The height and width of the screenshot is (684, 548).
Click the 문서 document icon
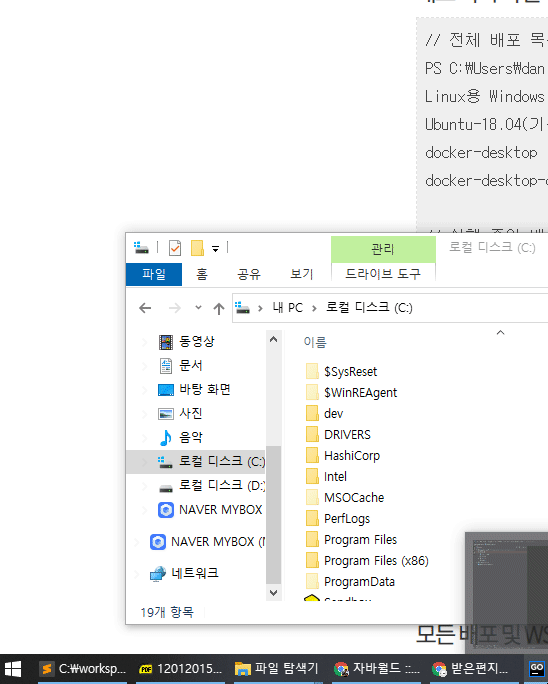point(166,366)
